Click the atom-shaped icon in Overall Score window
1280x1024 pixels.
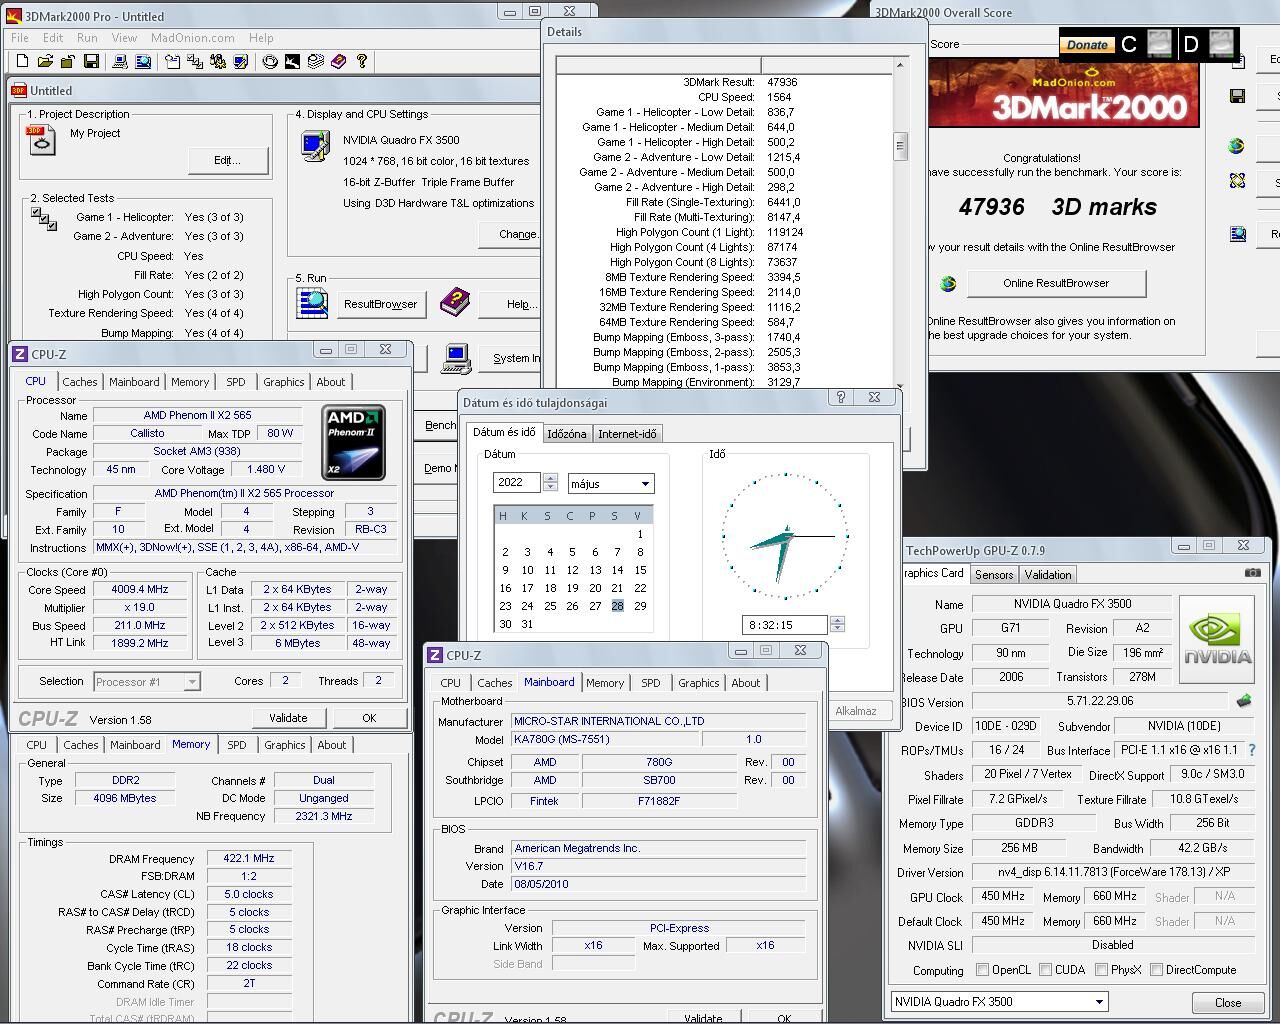point(1237,181)
